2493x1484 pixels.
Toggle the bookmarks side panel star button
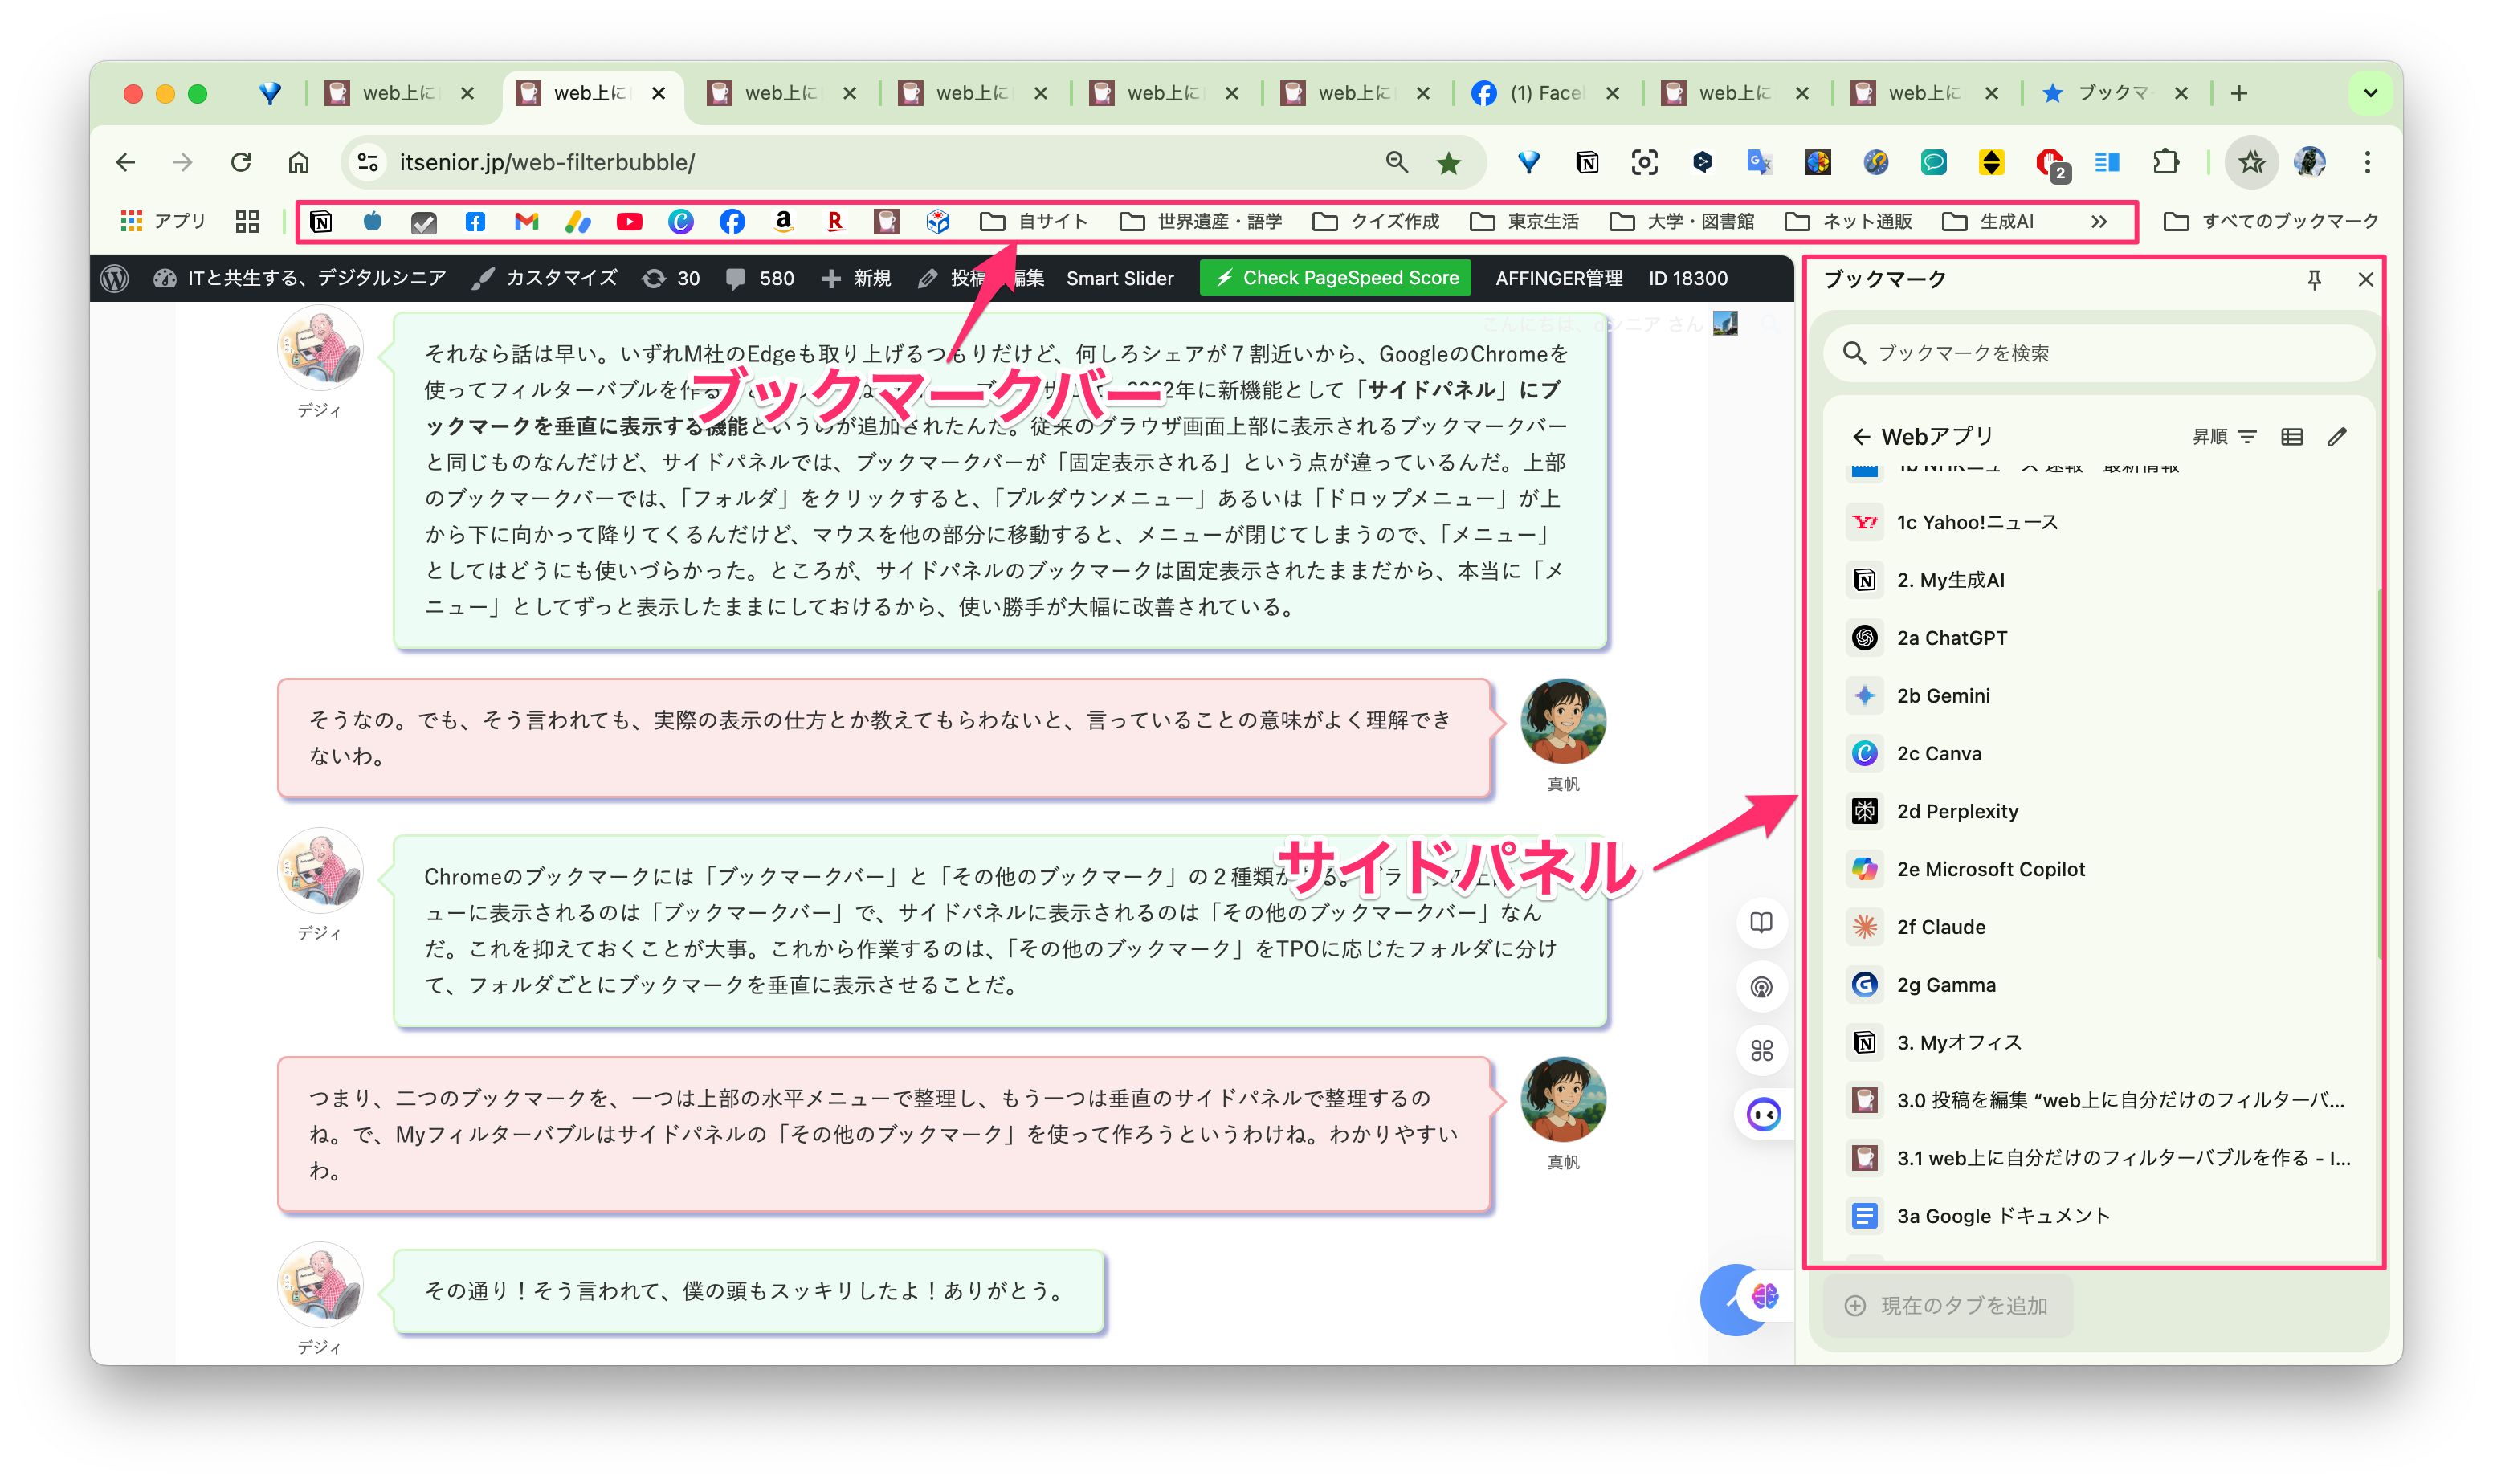click(x=2251, y=162)
